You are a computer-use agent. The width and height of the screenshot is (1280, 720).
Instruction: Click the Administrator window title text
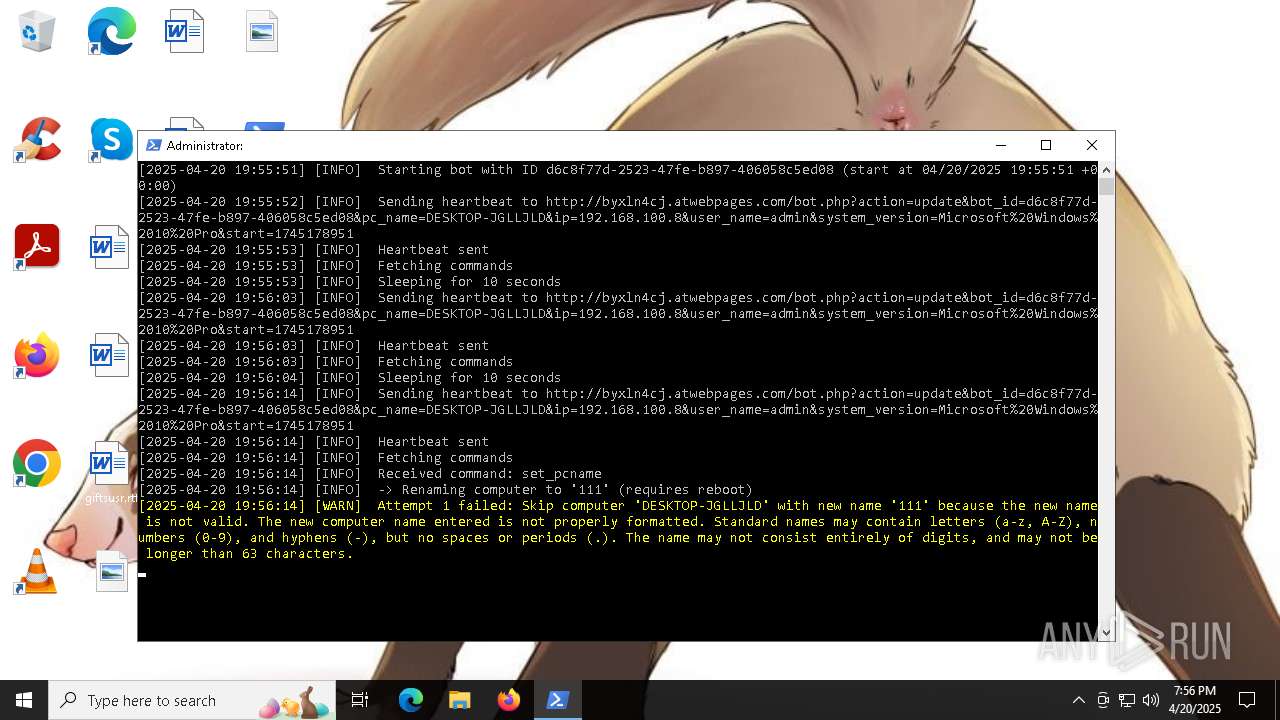tap(204, 146)
